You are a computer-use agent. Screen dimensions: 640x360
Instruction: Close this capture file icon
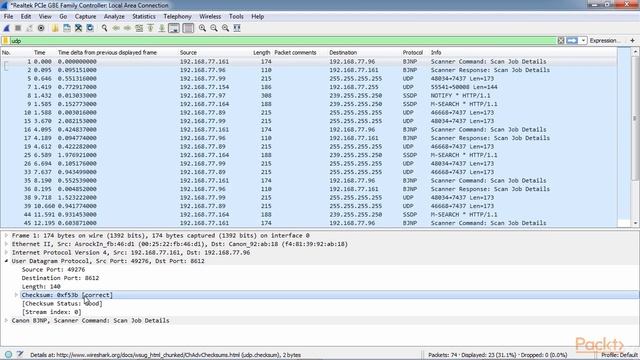click(78, 28)
